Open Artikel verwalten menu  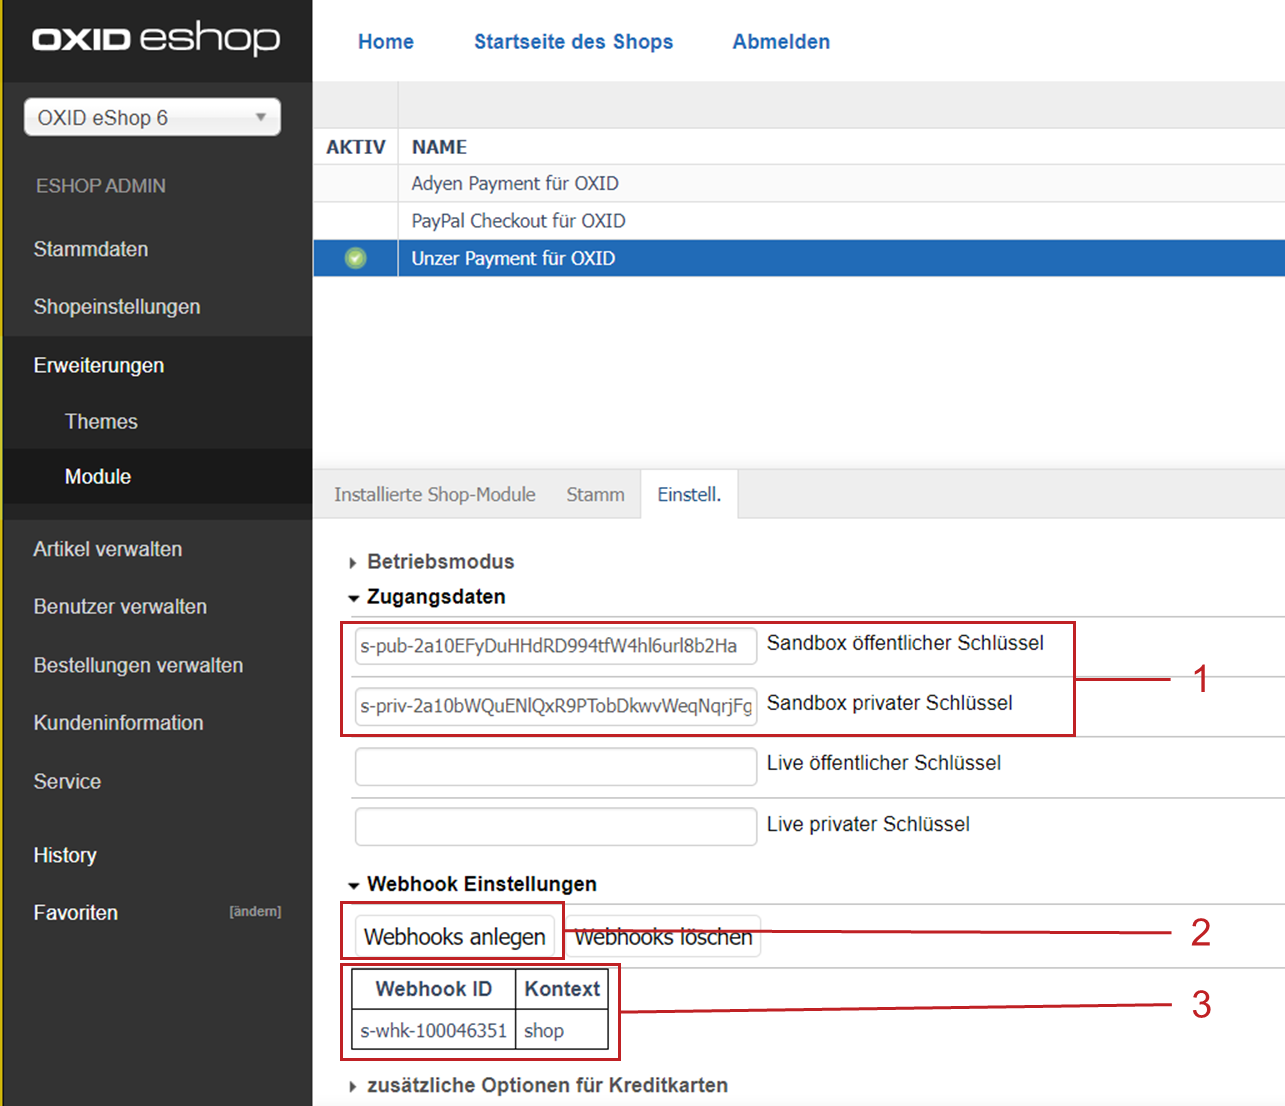[x=108, y=549]
